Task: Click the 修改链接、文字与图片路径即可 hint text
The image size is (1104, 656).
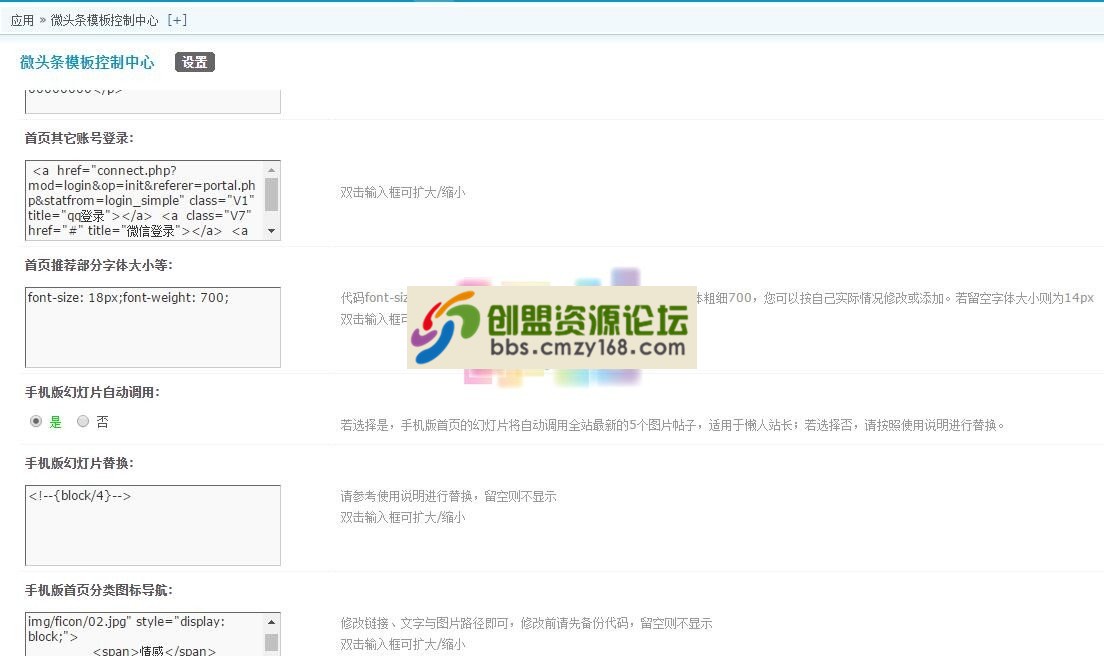Action: click(x=526, y=623)
